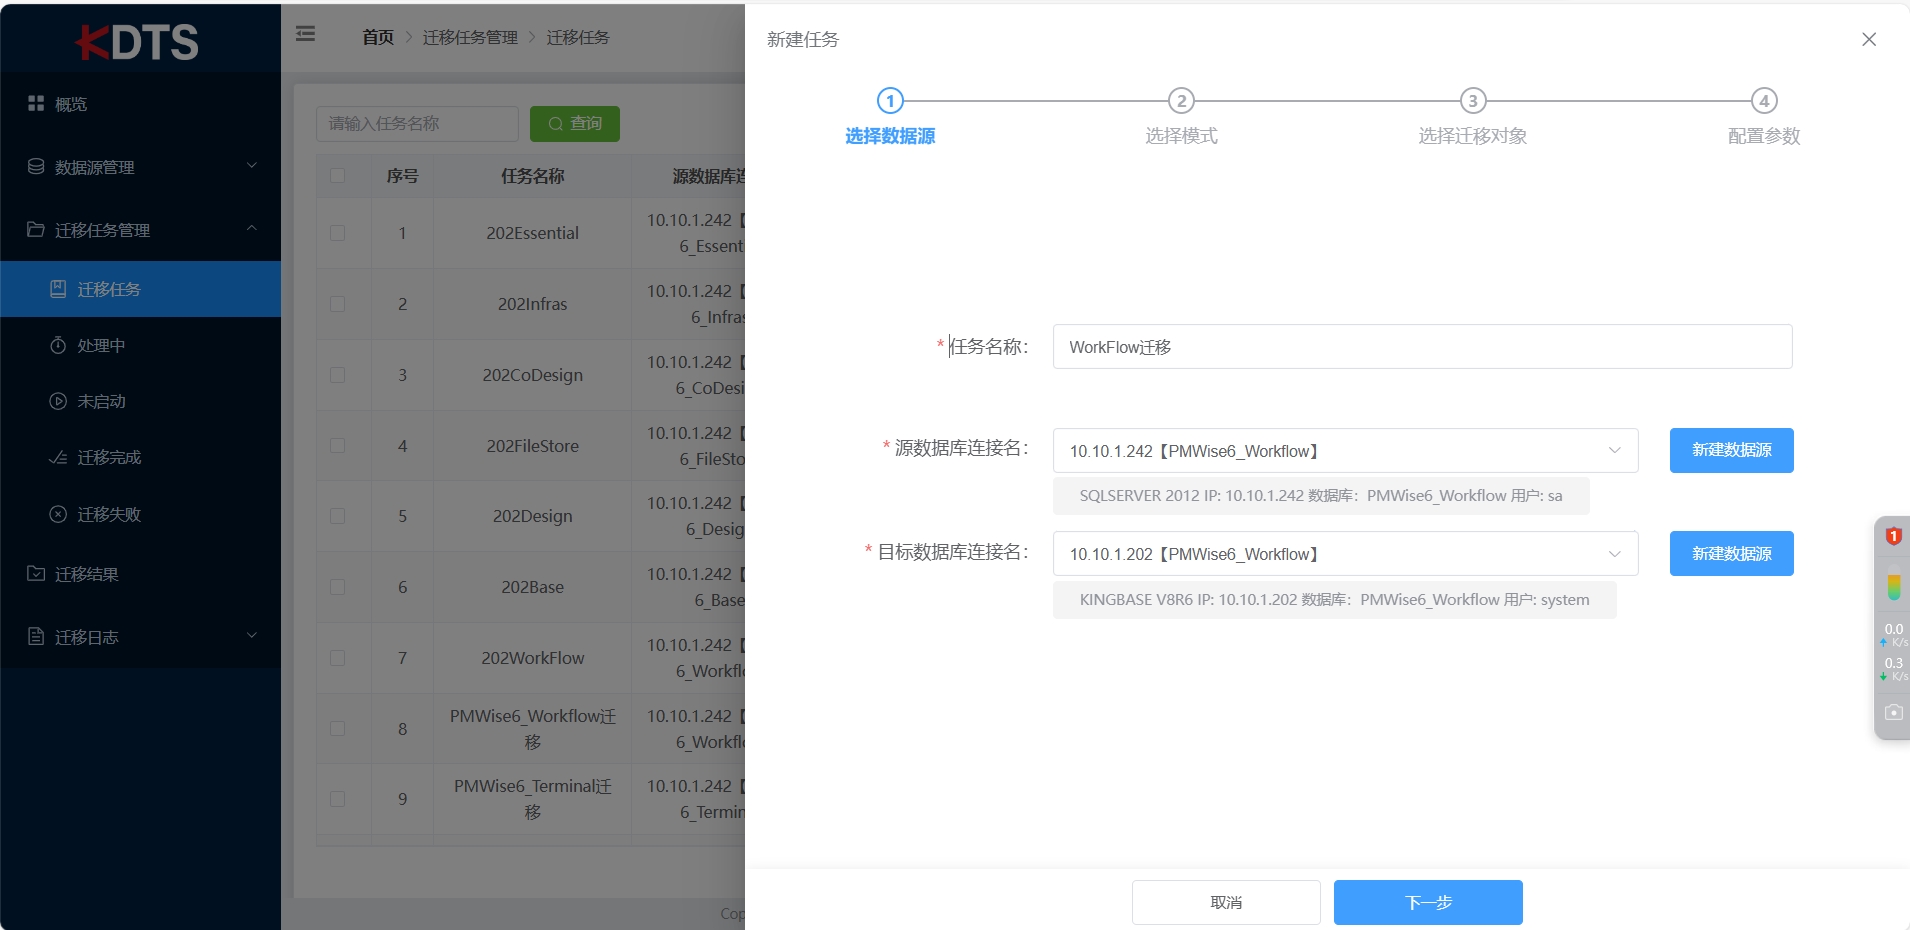The image size is (1910, 930).
Task: Click the KDTS logo
Action: click(x=137, y=42)
